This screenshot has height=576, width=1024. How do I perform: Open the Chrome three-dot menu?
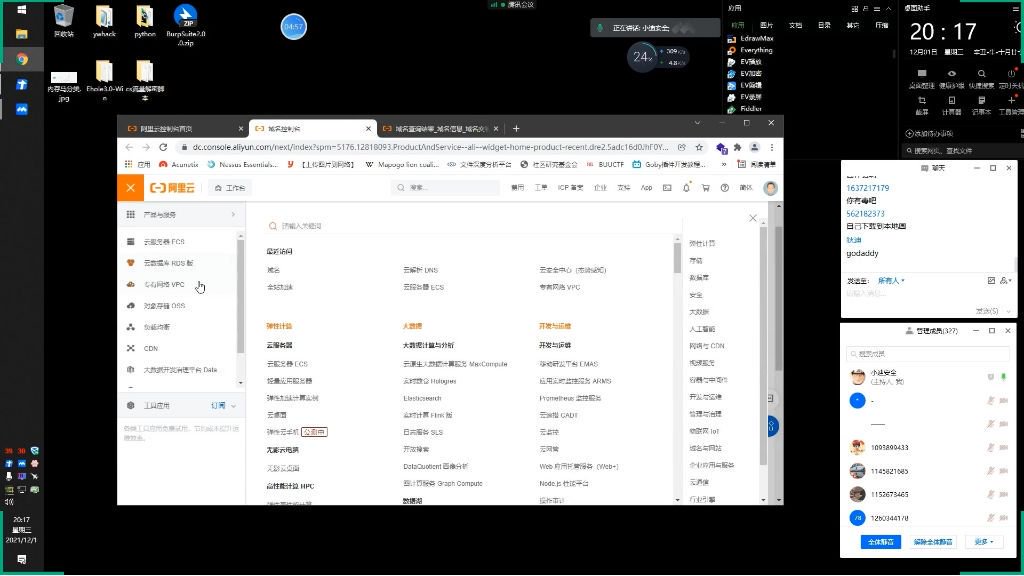[x=771, y=148]
